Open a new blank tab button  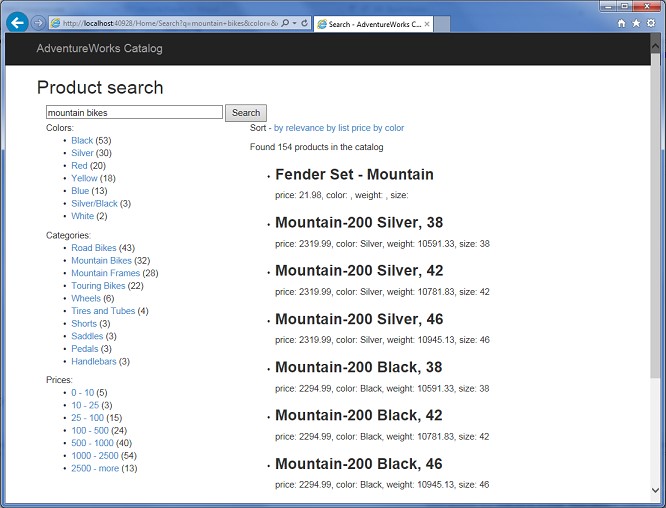pyautogui.click(x=442, y=24)
